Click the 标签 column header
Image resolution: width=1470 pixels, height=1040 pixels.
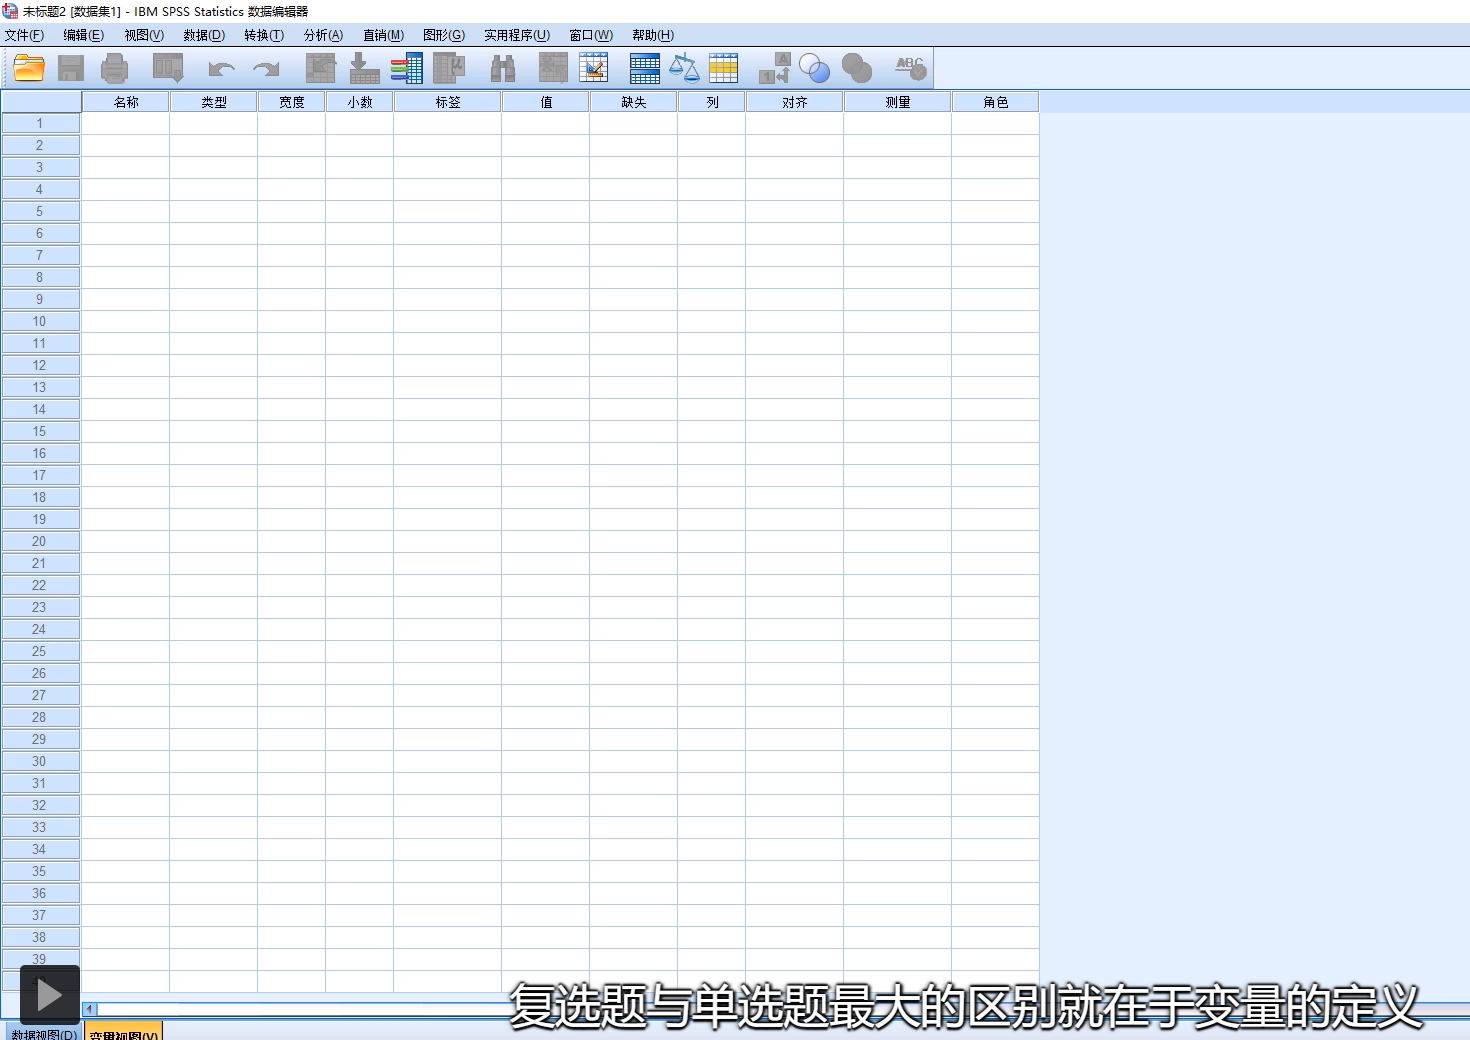pos(448,102)
